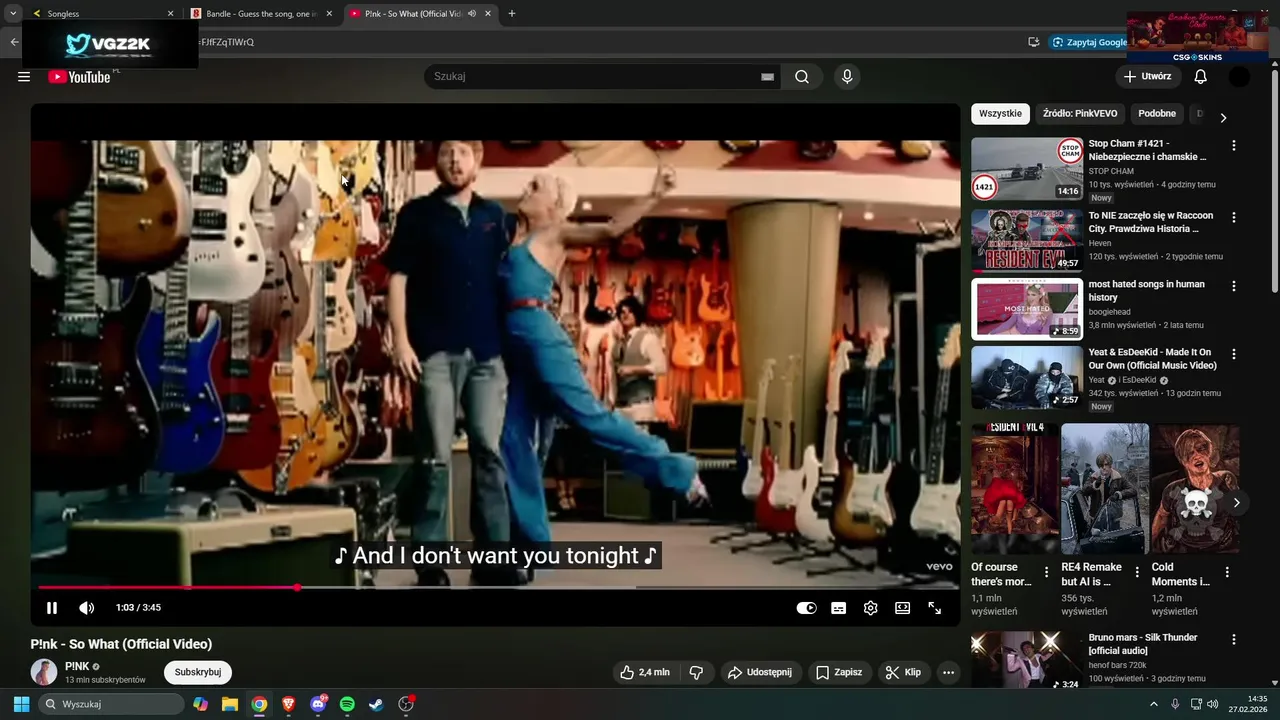The image size is (1280, 720).
Task: Like the video with 2,4 mln likes
Action: (x=644, y=672)
